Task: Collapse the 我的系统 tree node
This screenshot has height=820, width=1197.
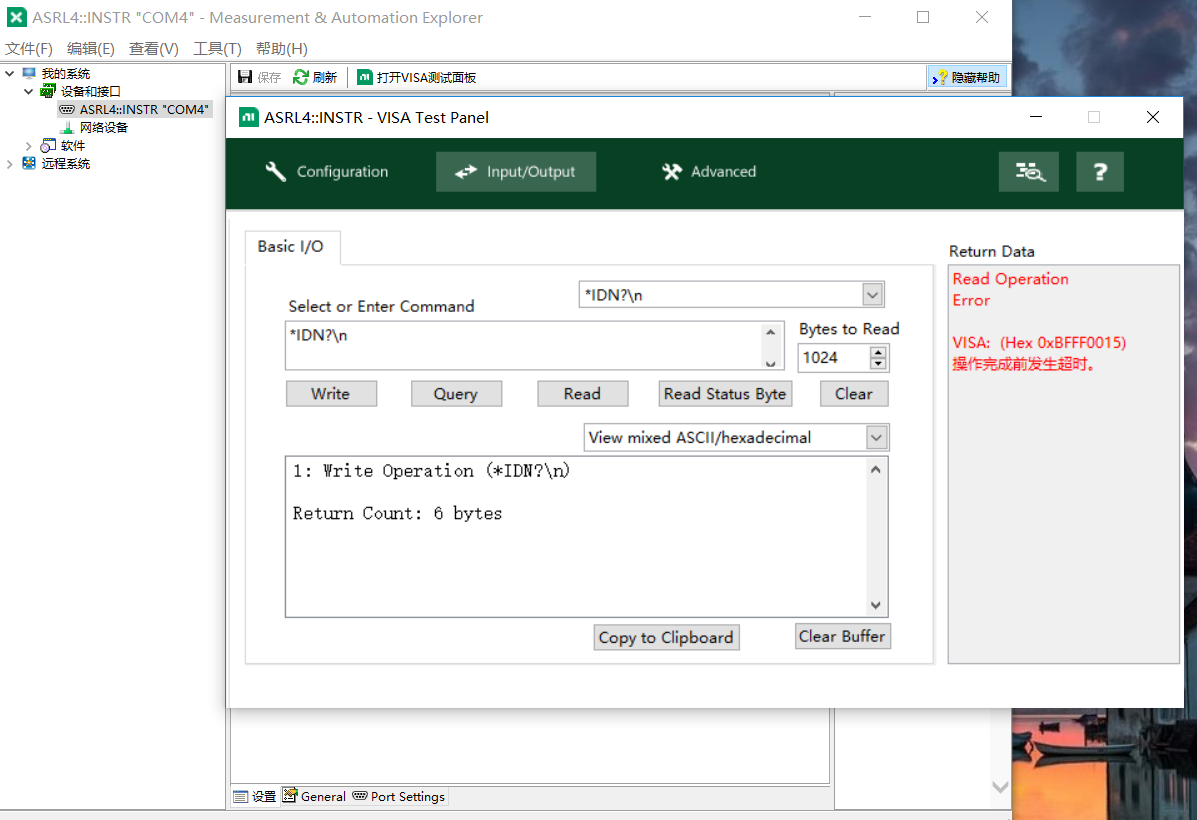Action: 10,73
